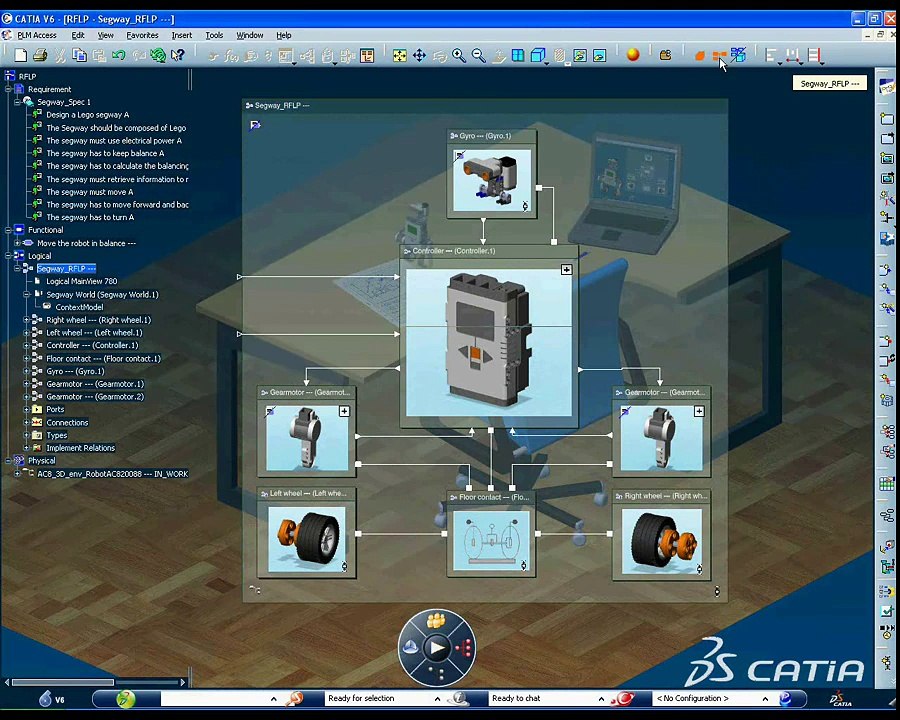
Task: Expand the Controller block plus button
Action: [x=567, y=269]
